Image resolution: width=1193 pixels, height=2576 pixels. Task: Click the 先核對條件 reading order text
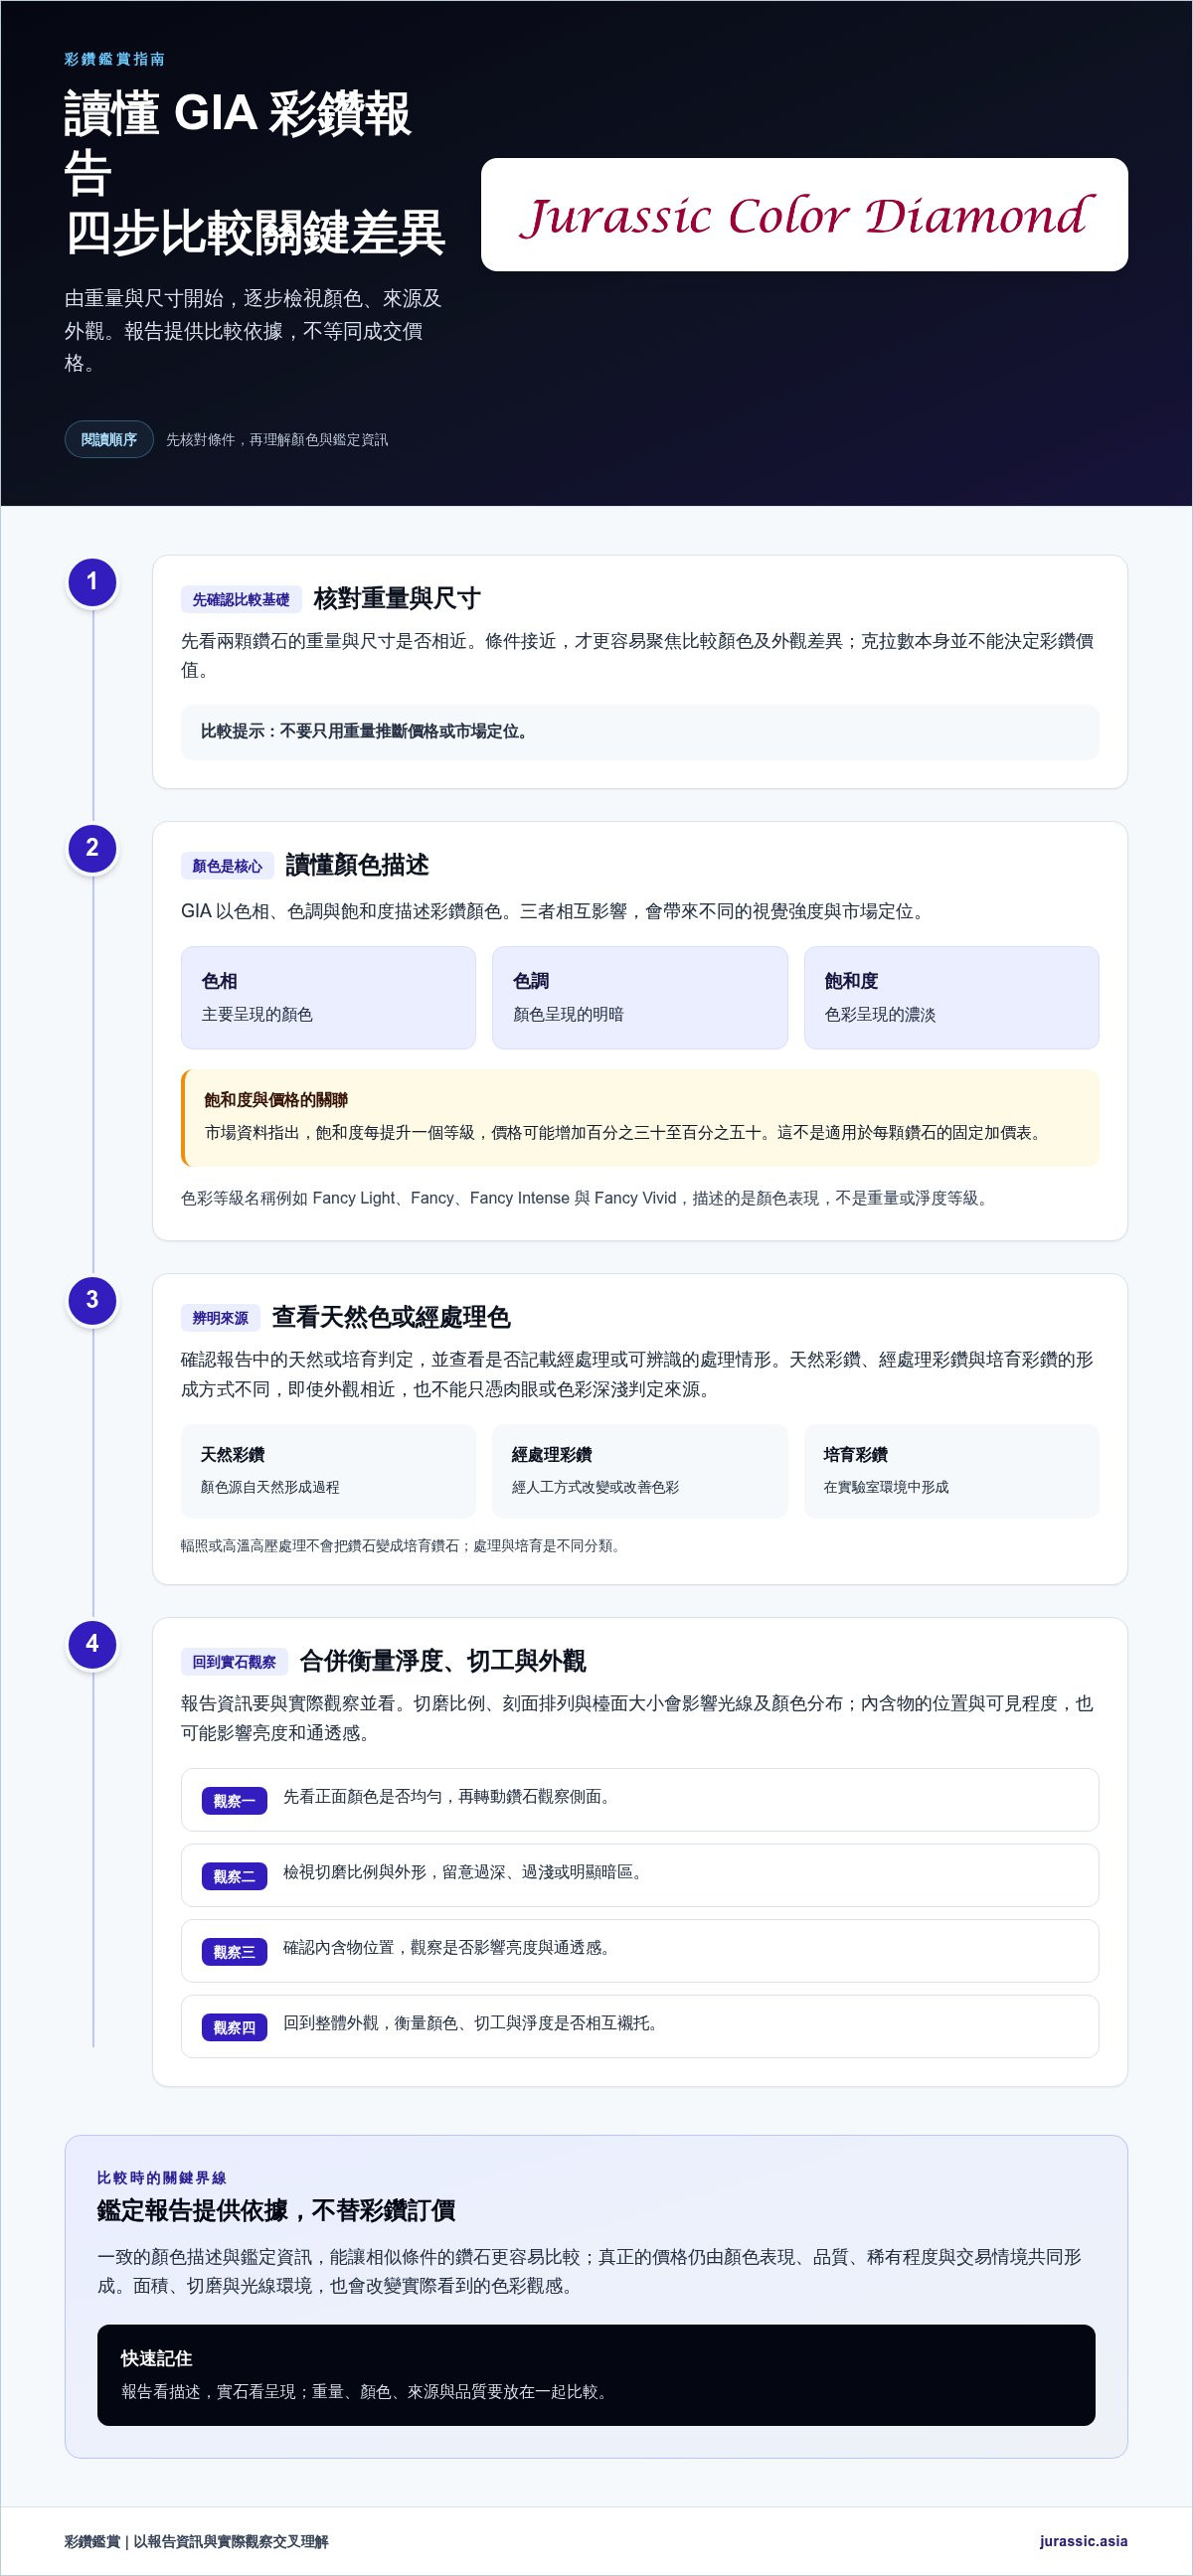pos(277,440)
